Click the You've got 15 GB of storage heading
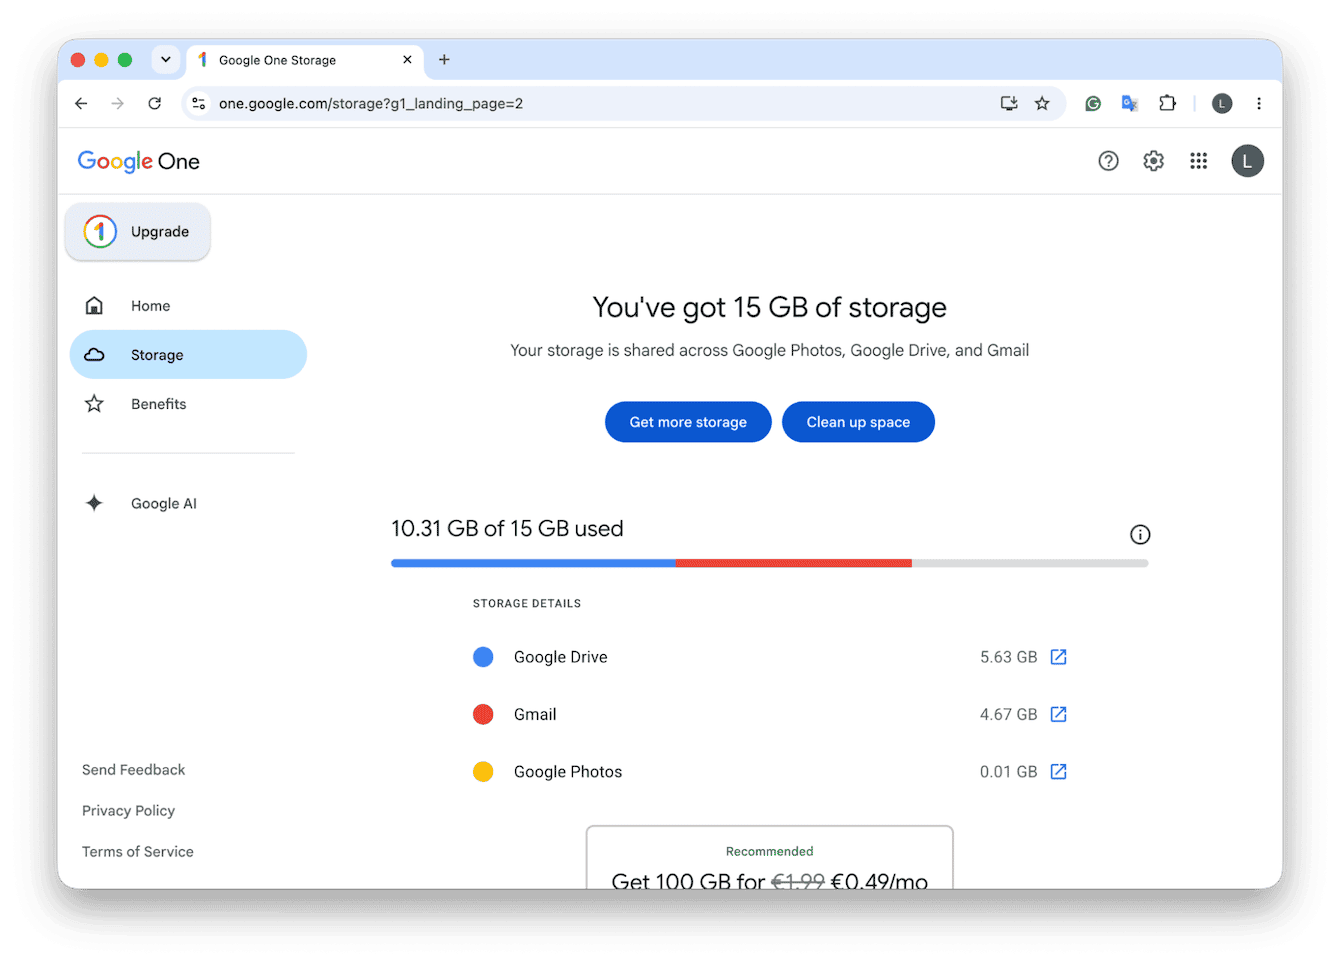This screenshot has height=965, width=1340. (769, 307)
